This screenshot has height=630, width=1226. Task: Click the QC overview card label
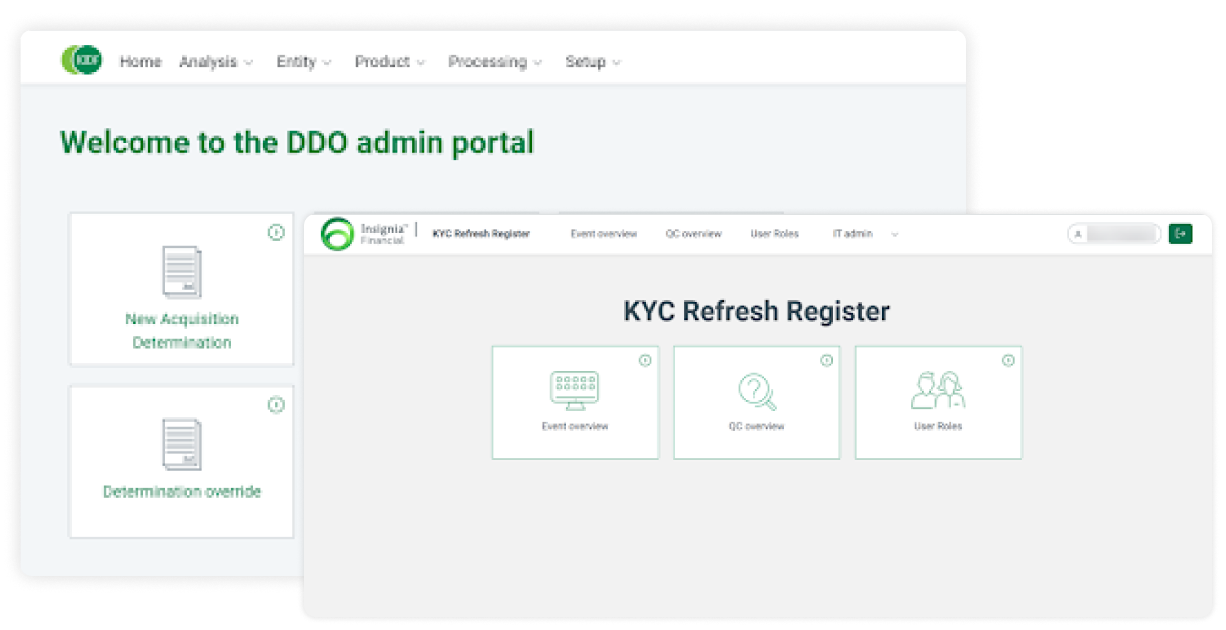click(757, 427)
